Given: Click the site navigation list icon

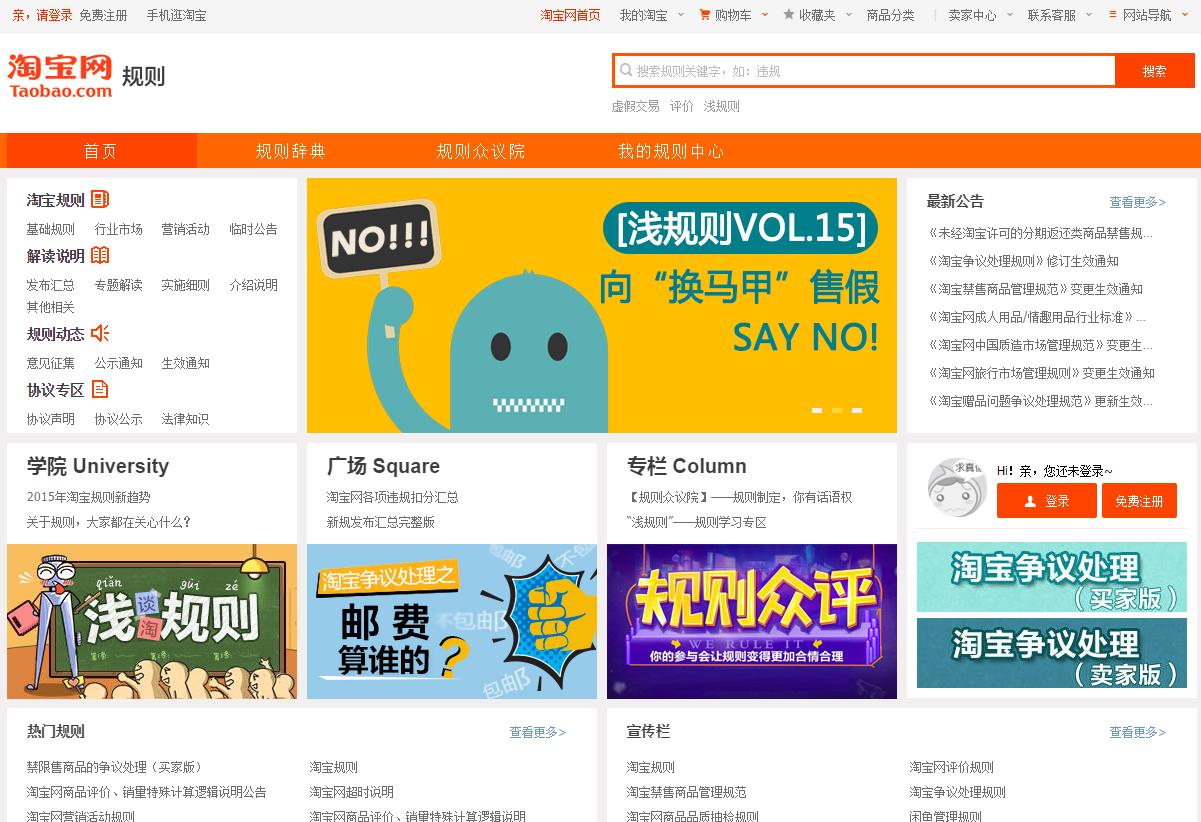Looking at the screenshot, I should coord(1113,15).
